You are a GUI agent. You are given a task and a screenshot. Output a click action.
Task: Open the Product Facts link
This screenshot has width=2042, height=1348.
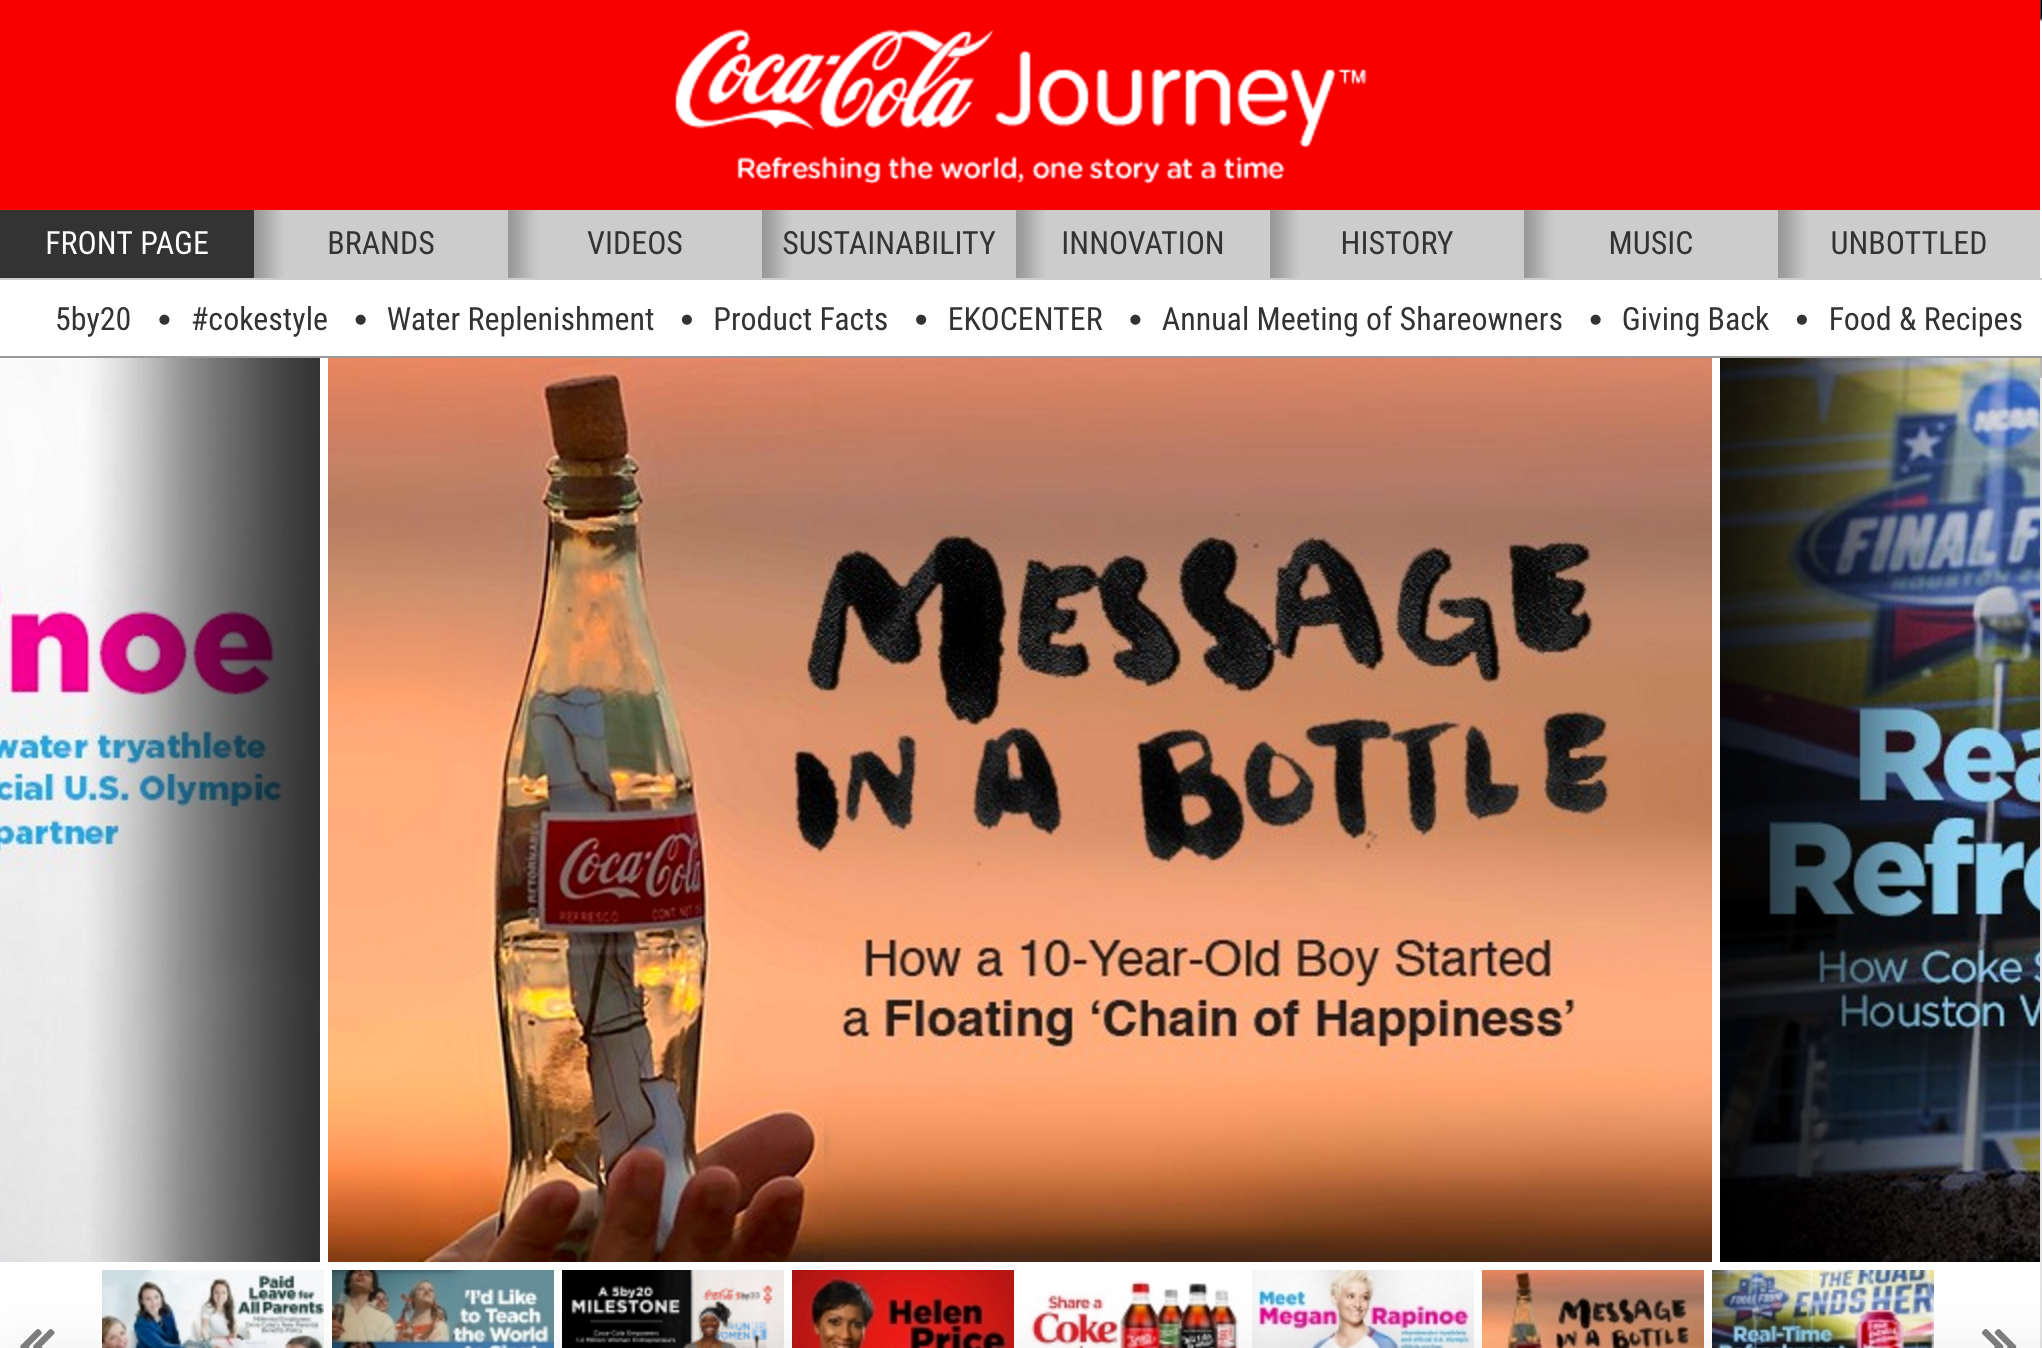(x=800, y=319)
